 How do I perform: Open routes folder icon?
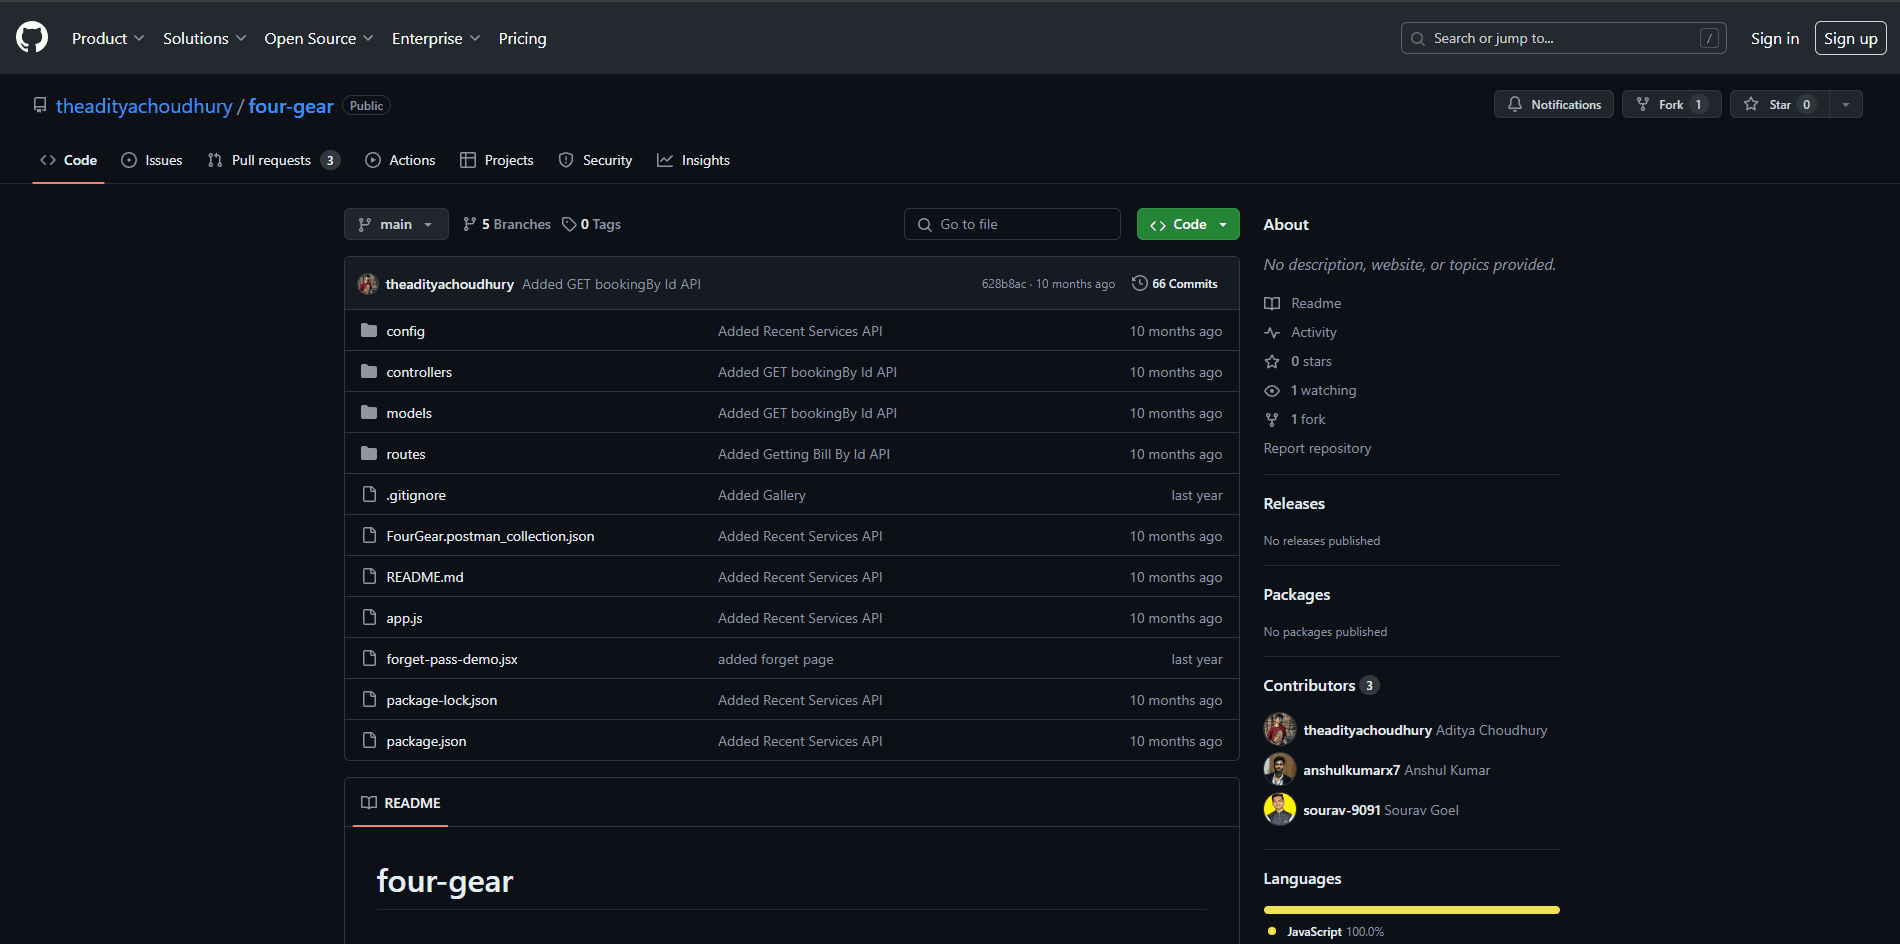(369, 454)
